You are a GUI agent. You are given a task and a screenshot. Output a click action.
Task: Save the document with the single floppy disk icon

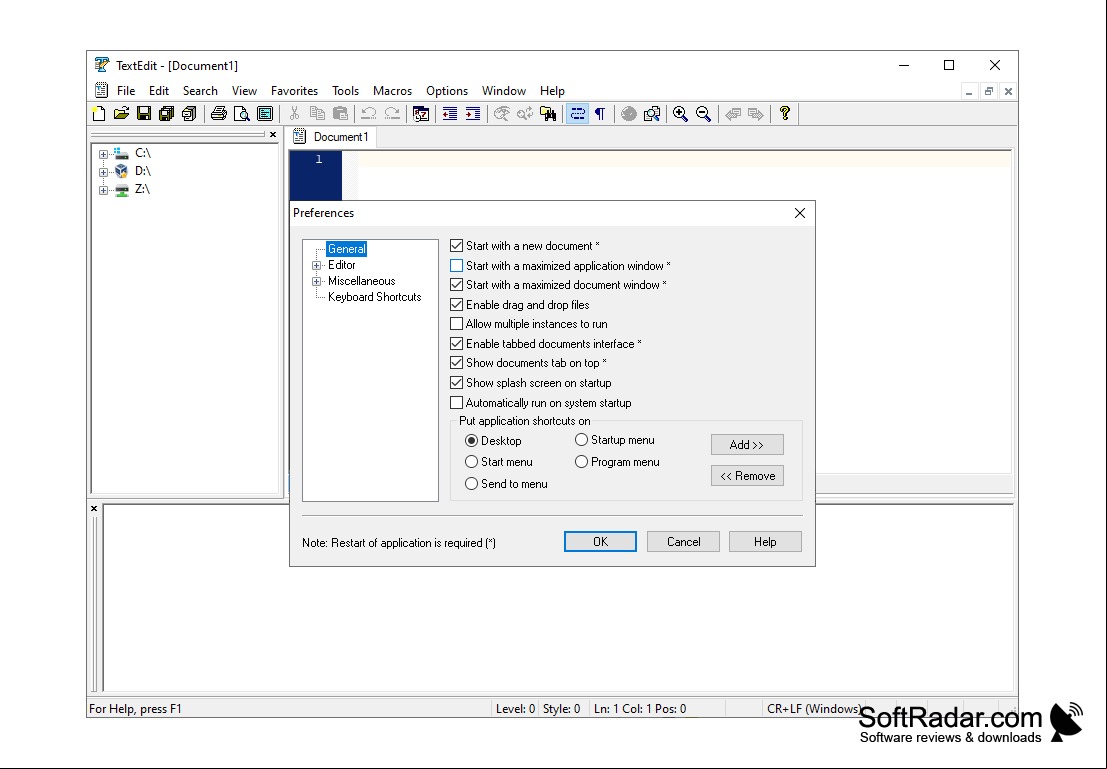coord(144,114)
